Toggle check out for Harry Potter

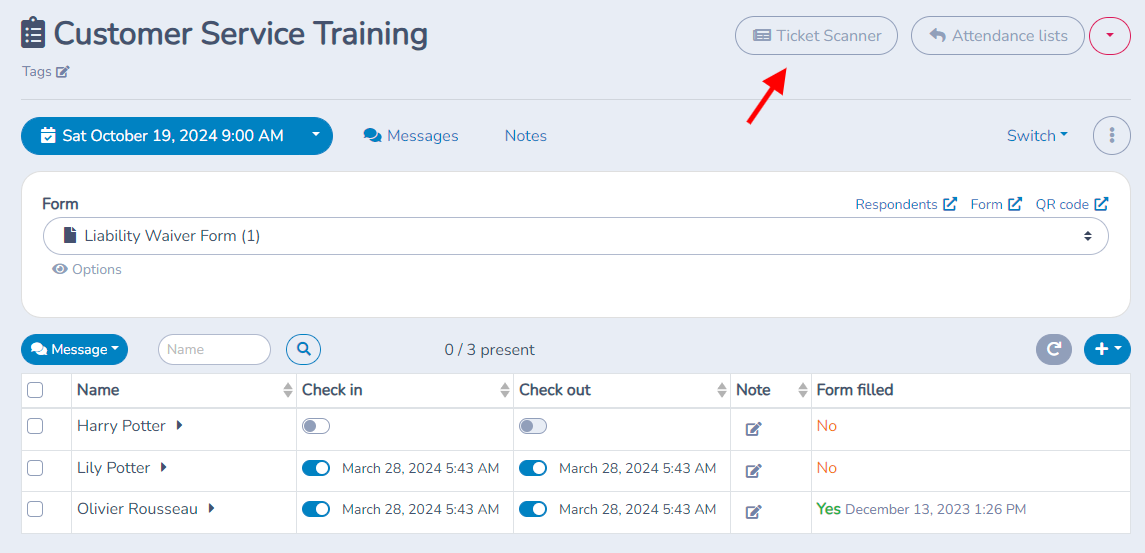coord(533,427)
